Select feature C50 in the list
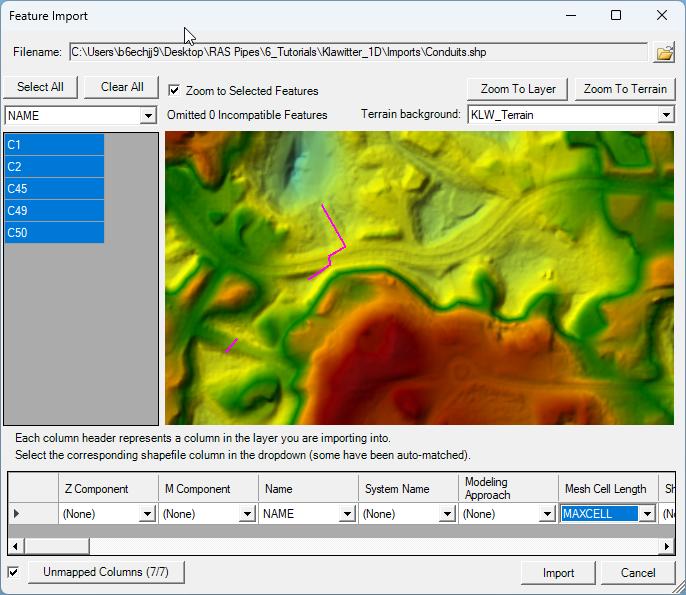Screen dimensions: 686x595 [54, 233]
